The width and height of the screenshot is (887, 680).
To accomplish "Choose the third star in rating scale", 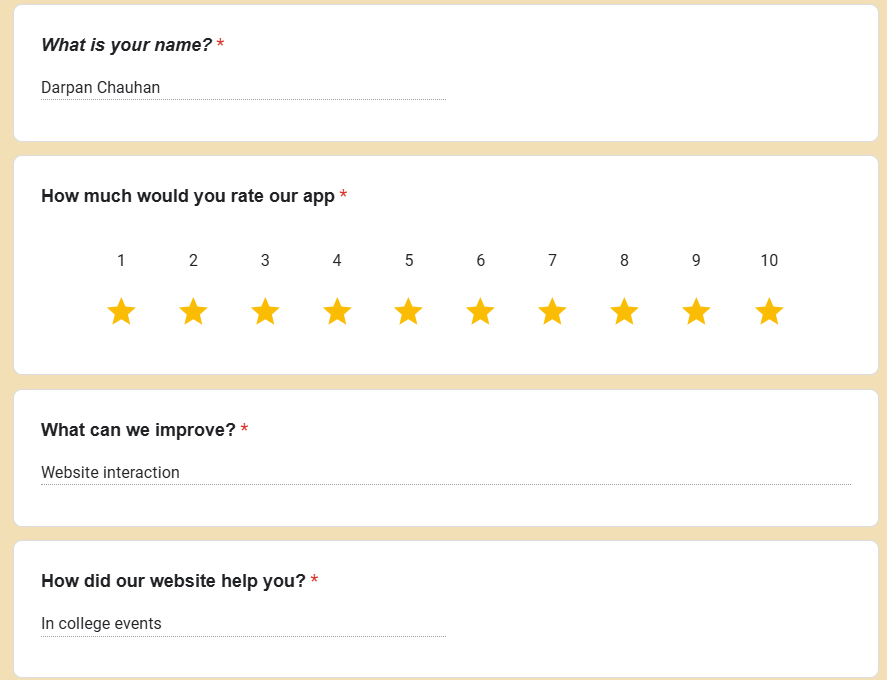I will (265, 312).
